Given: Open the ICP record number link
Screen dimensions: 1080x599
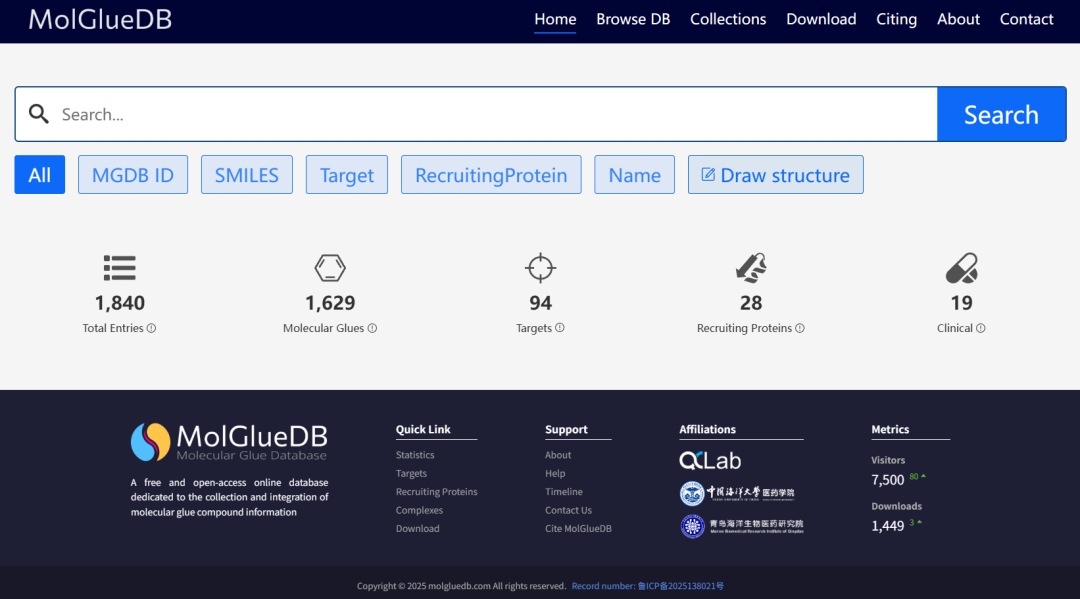Looking at the screenshot, I should point(647,586).
